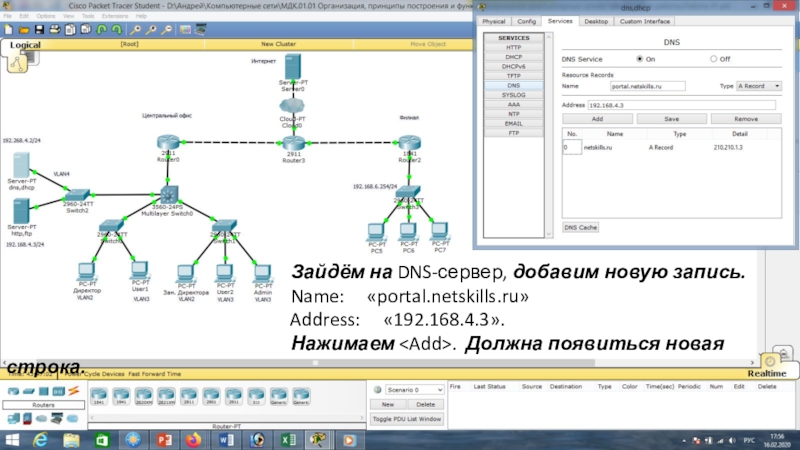Open the DHCP service settings
Image resolution: width=800 pixels, height=450 pixels.
coord(513,57)
